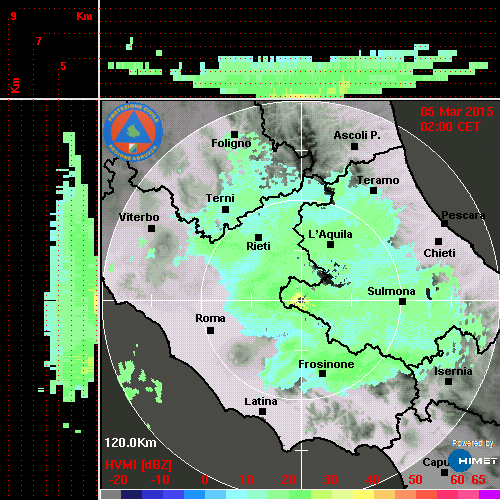Click the Sulmona city marker square
Viewport: 500px width, 500px height.
403,302
